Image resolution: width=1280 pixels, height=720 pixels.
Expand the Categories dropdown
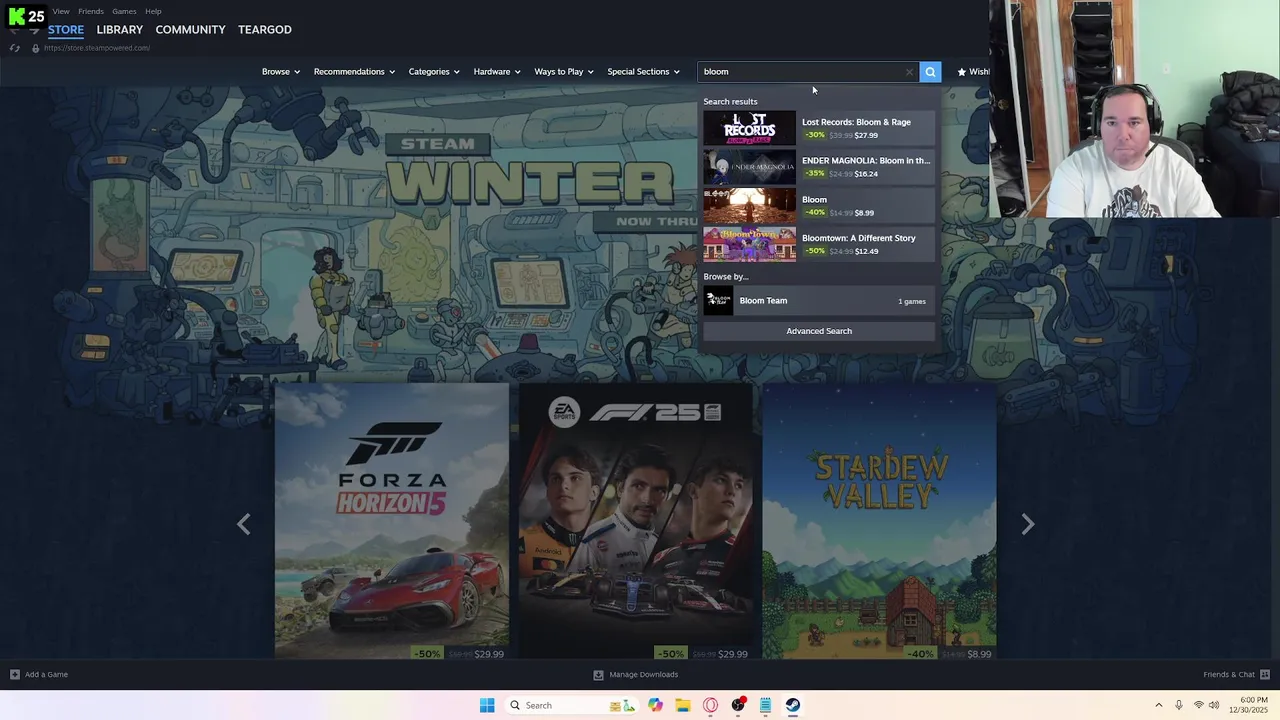[433, 72]
